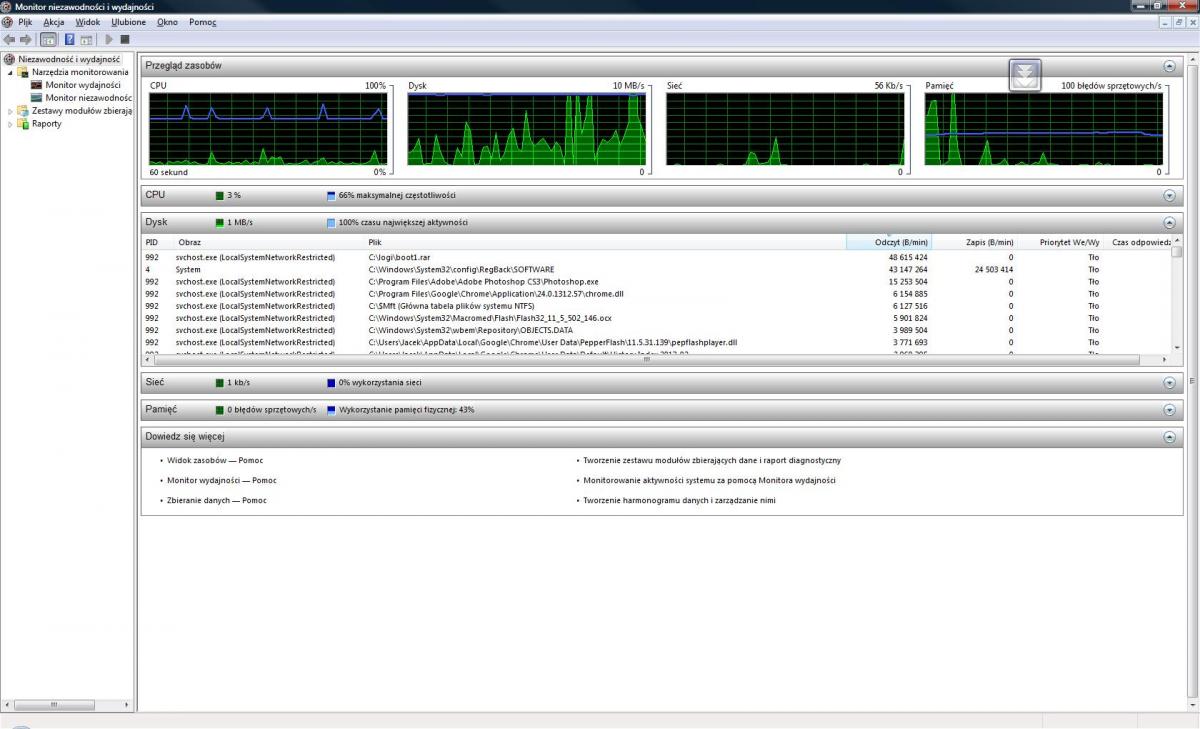Expand the Raporty tree node arrow
This screenshot has height=729, width=1200.
11,124
